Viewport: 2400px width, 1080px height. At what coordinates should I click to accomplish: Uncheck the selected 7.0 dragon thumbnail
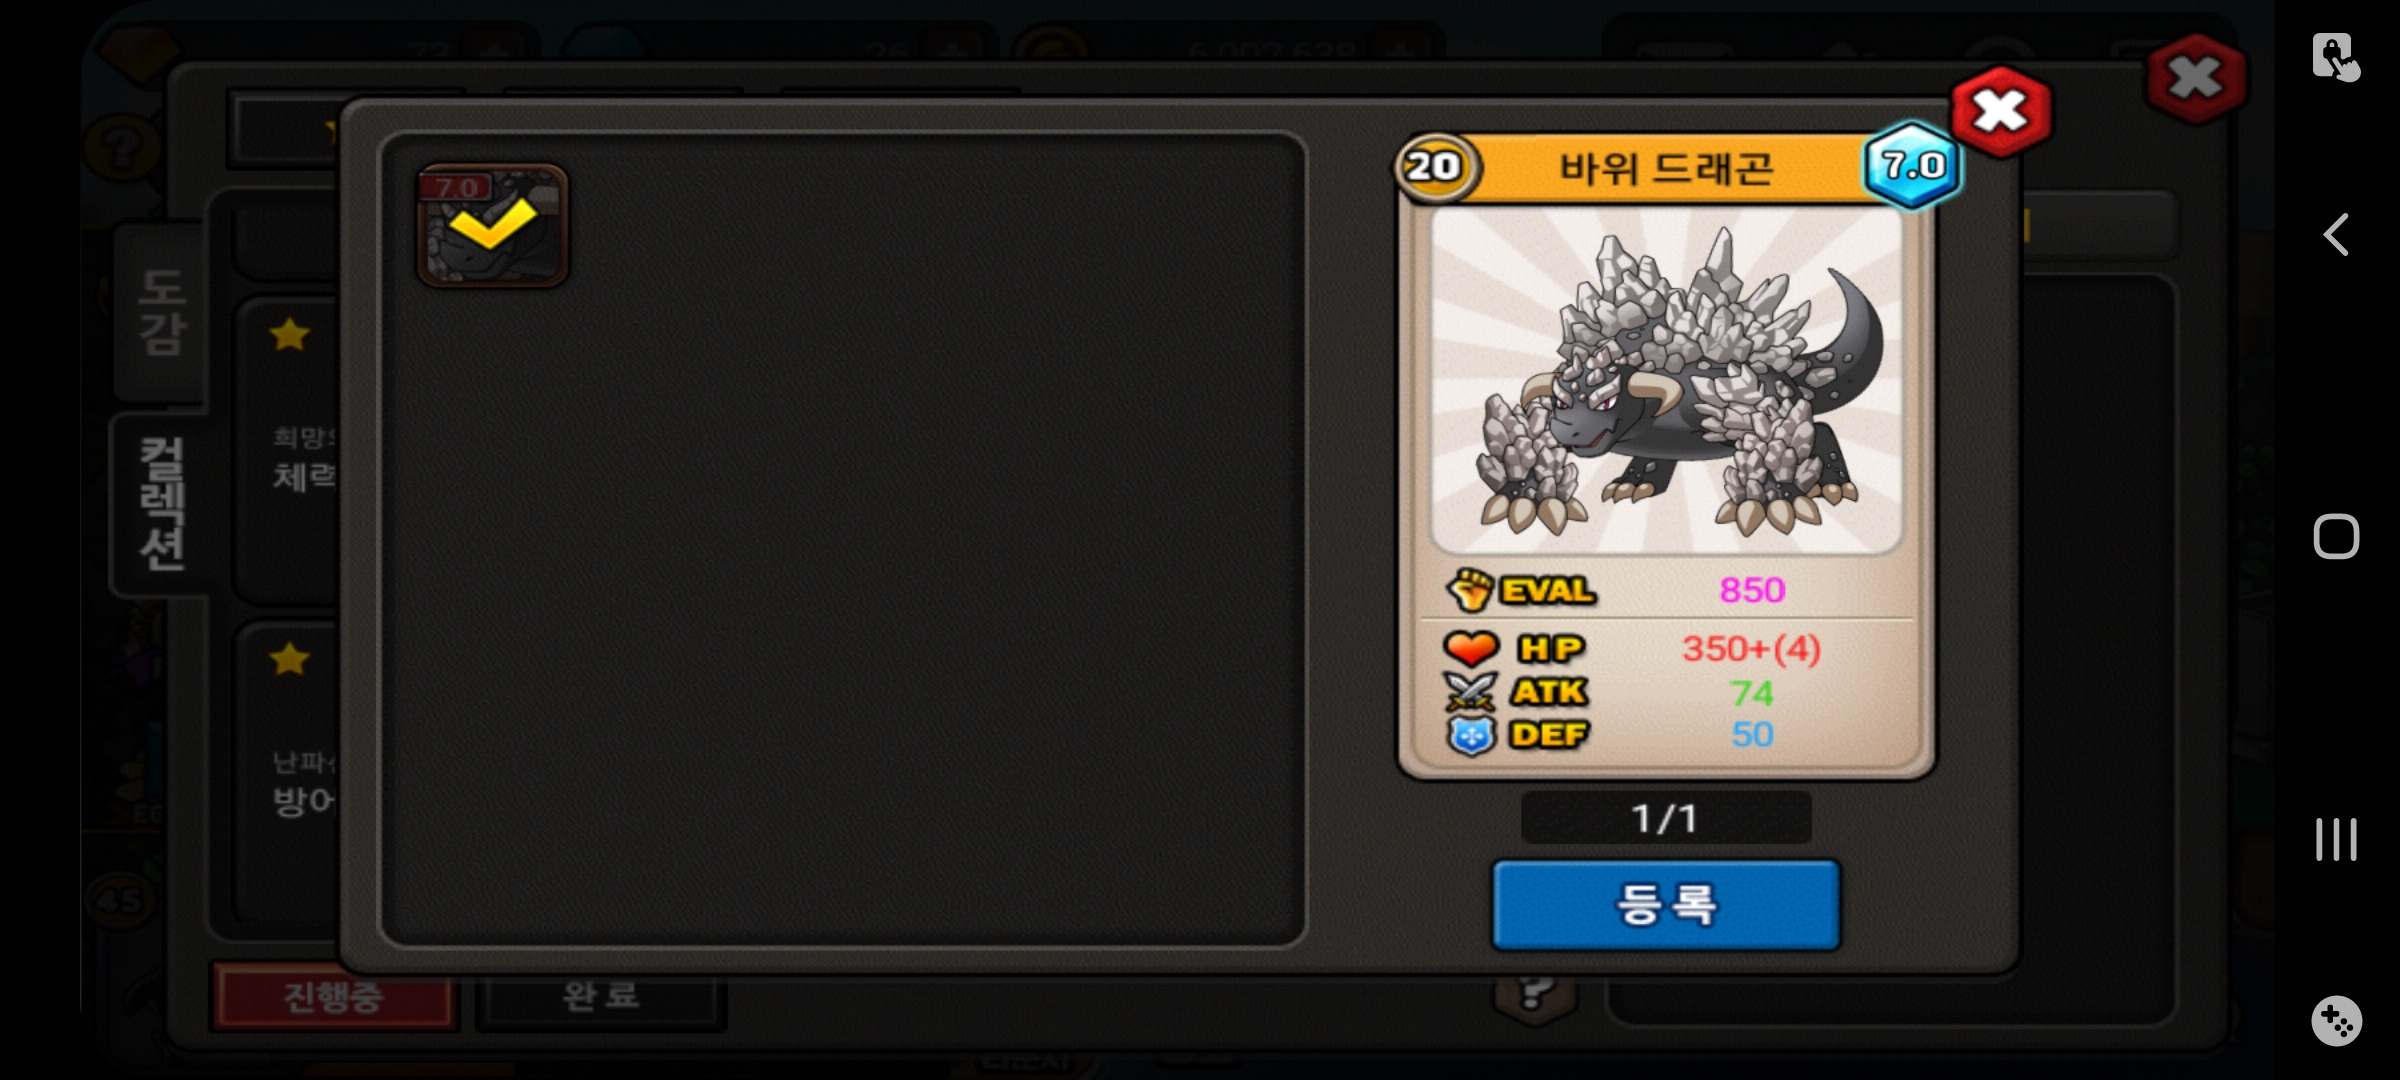(493, 226)
